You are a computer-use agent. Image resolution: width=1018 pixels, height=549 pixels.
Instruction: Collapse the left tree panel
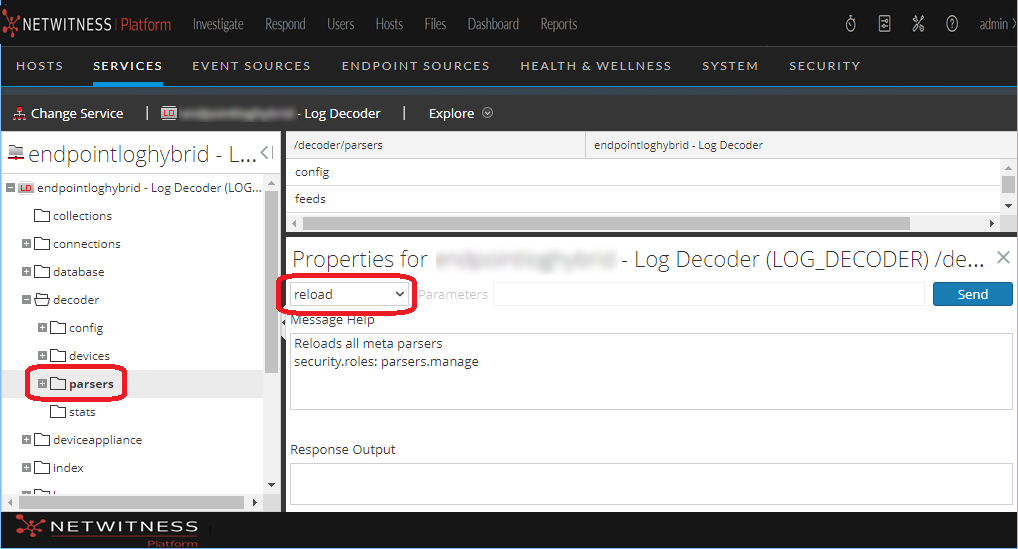[x=267, y=152]
